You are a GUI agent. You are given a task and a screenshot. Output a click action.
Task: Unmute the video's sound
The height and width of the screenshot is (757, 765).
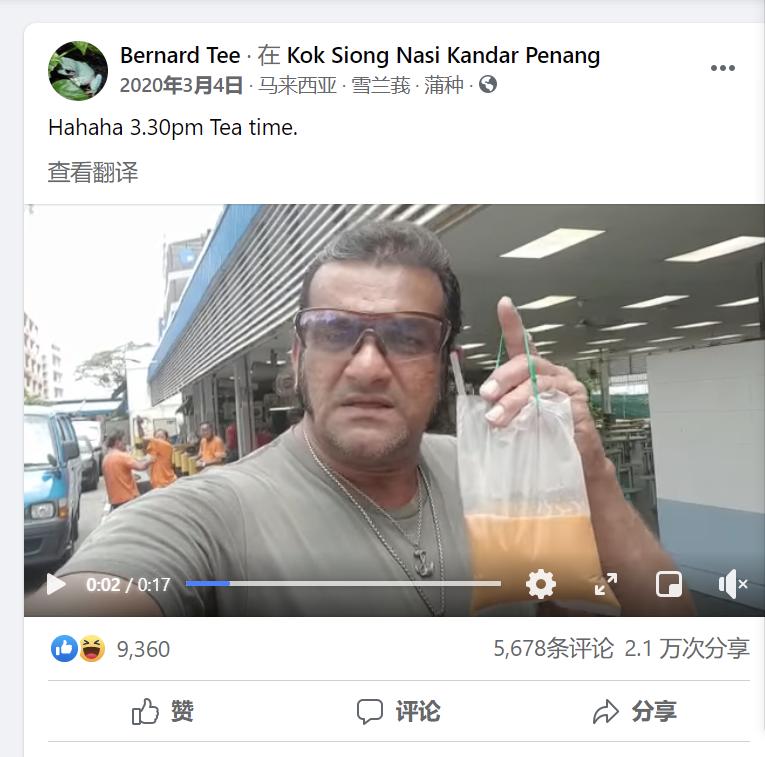point(732,584)
